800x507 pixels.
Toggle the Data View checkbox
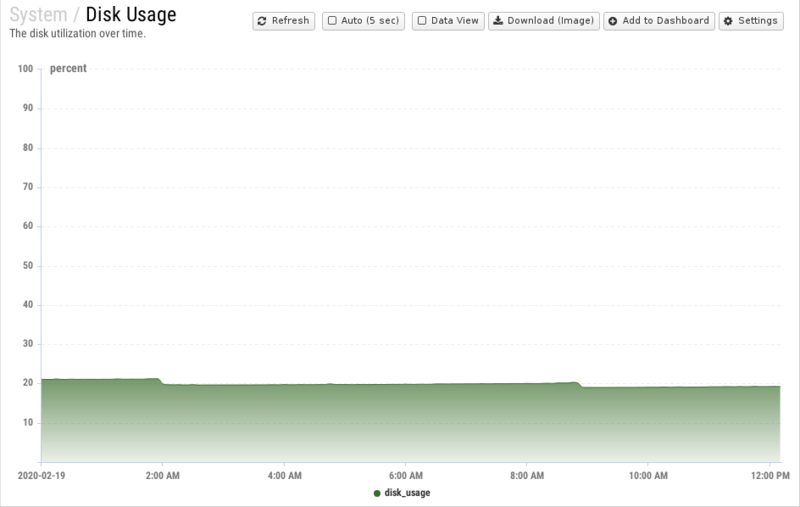pos(422,21)
